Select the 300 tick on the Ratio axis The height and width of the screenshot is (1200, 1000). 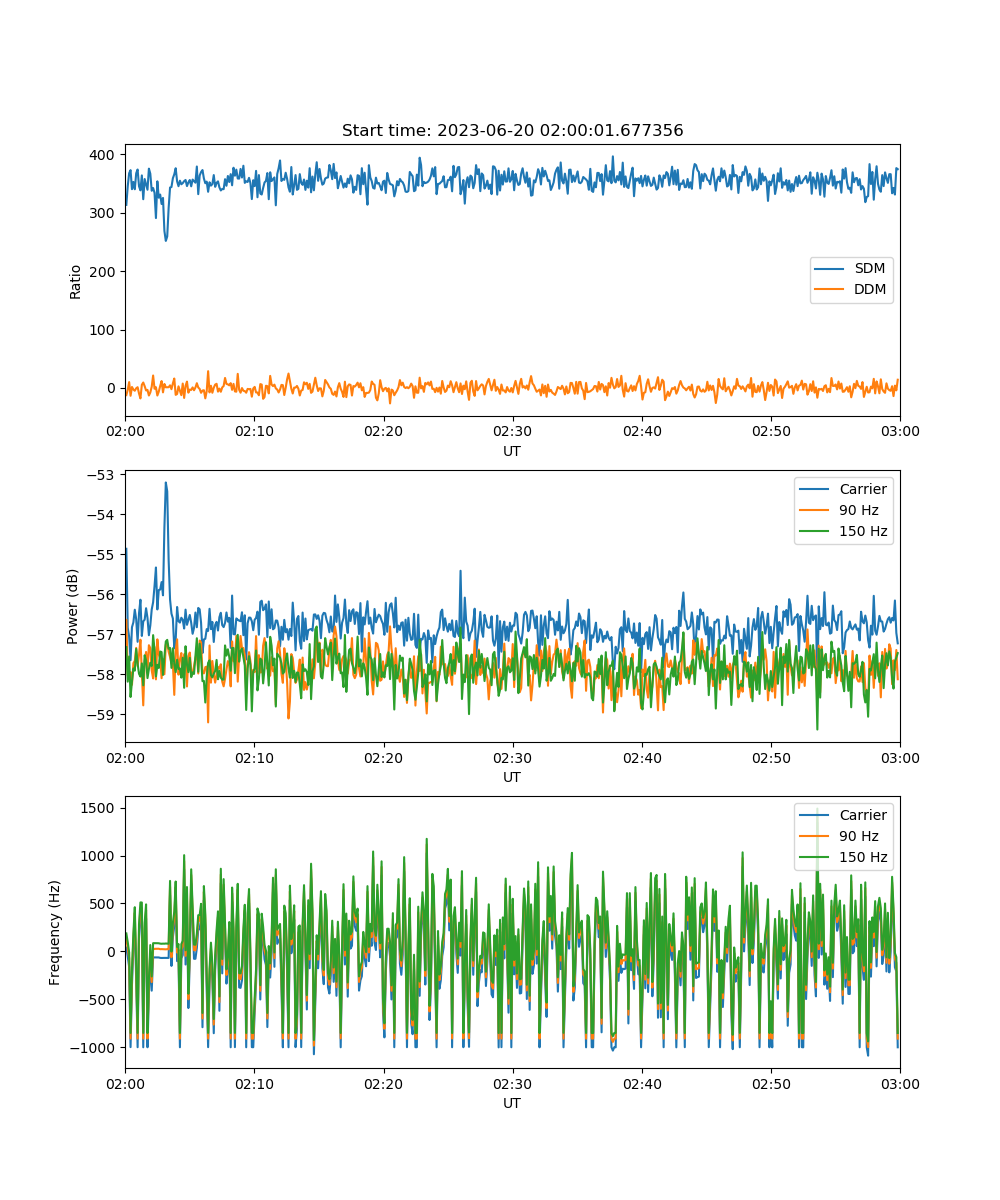click(104, 213)
